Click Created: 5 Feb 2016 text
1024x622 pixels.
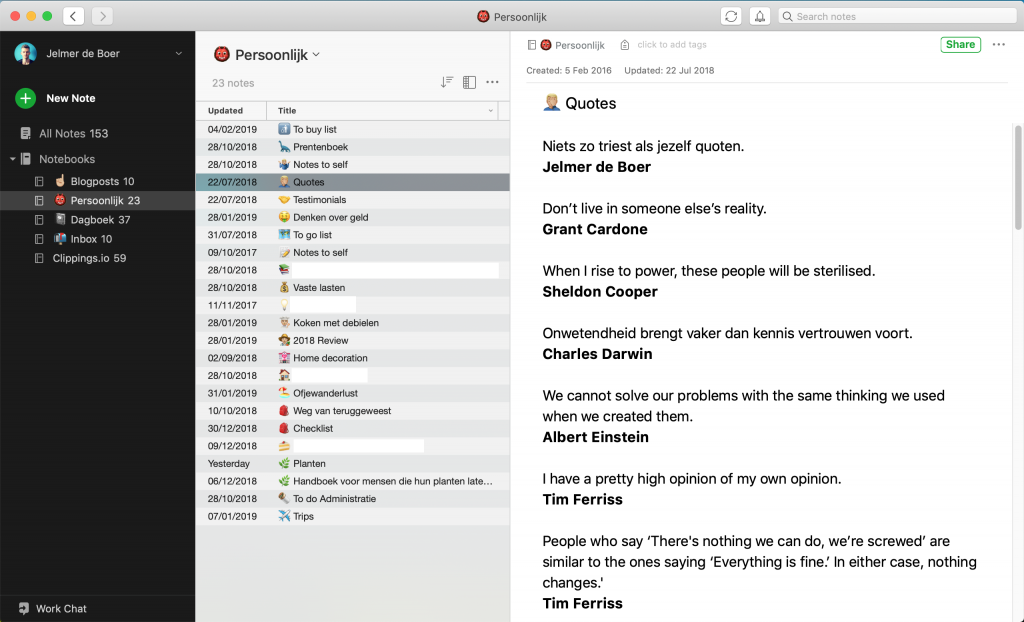pos(569,71)
